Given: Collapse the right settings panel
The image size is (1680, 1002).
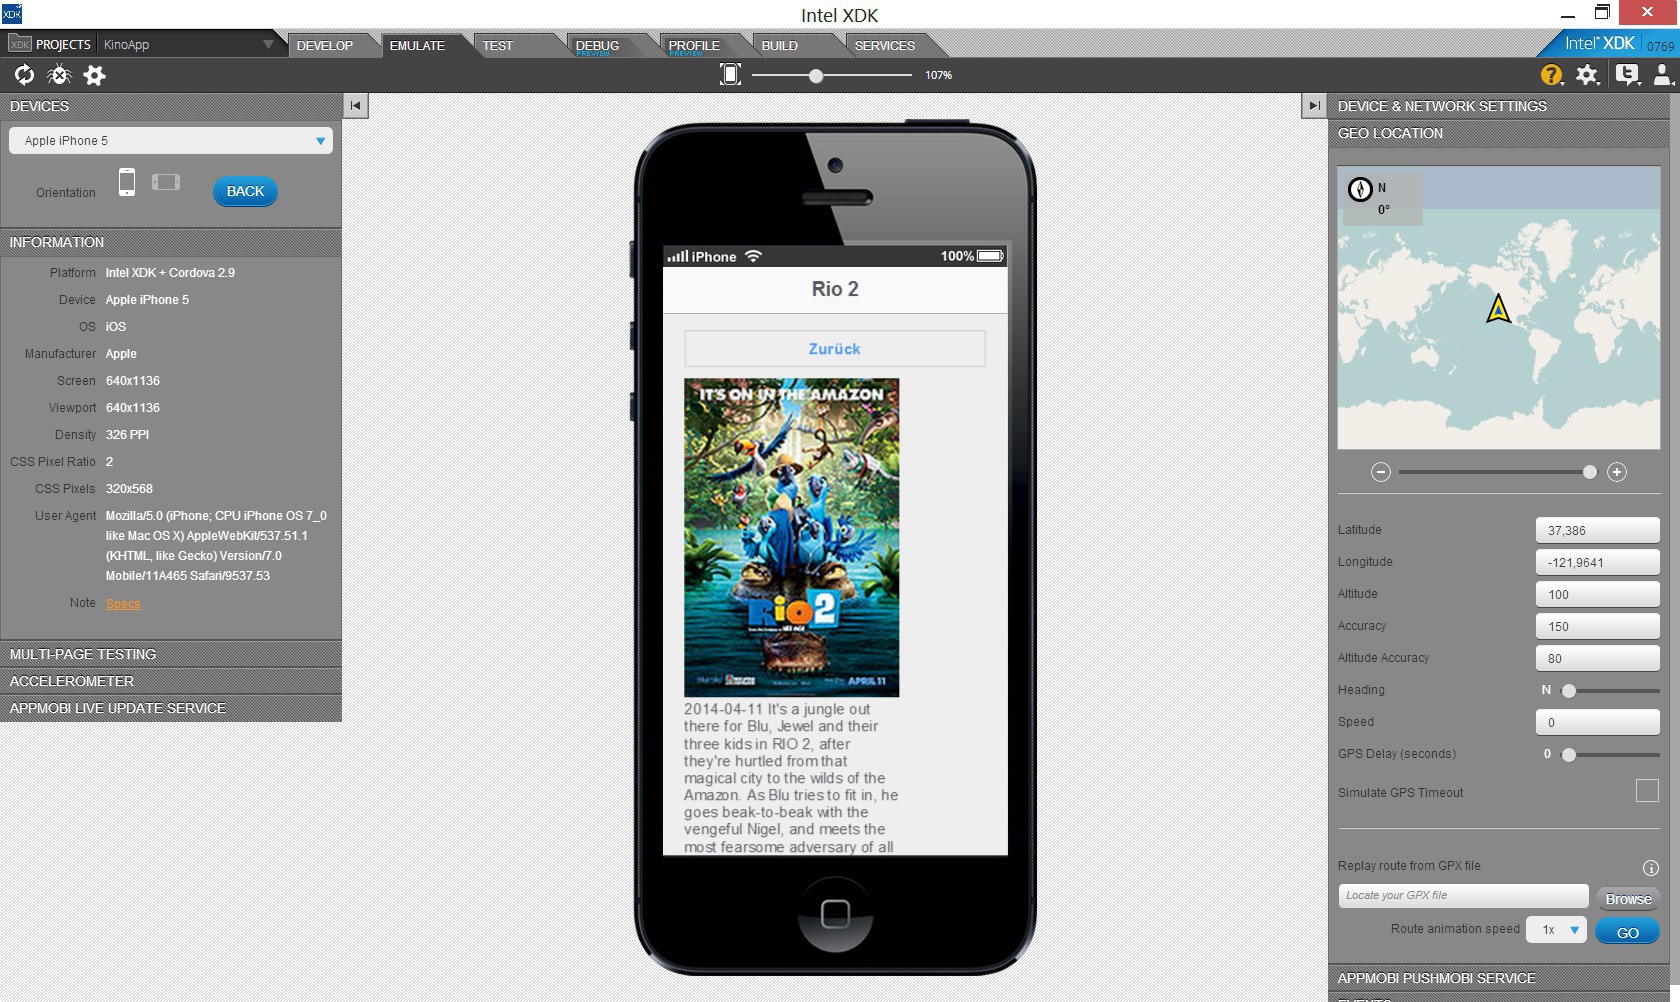Looking at the screenshot, I should 1314,105.
